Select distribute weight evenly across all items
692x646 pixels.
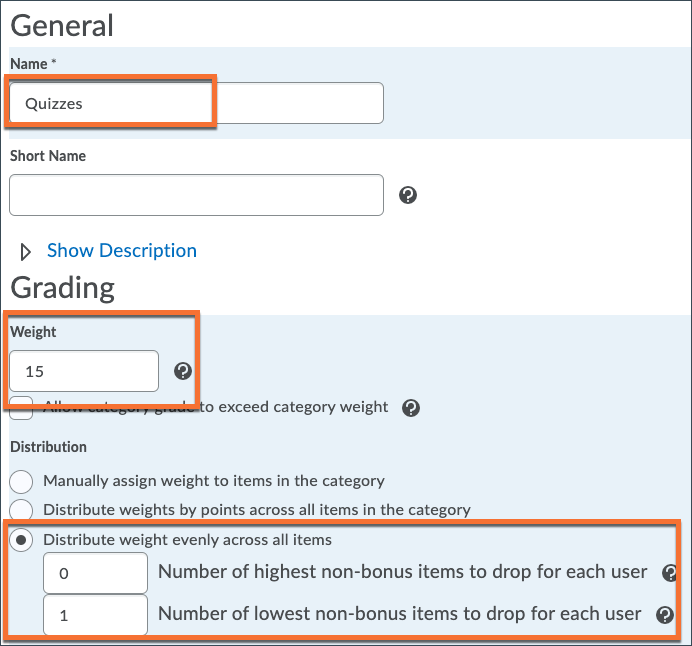tap(21, 540)
